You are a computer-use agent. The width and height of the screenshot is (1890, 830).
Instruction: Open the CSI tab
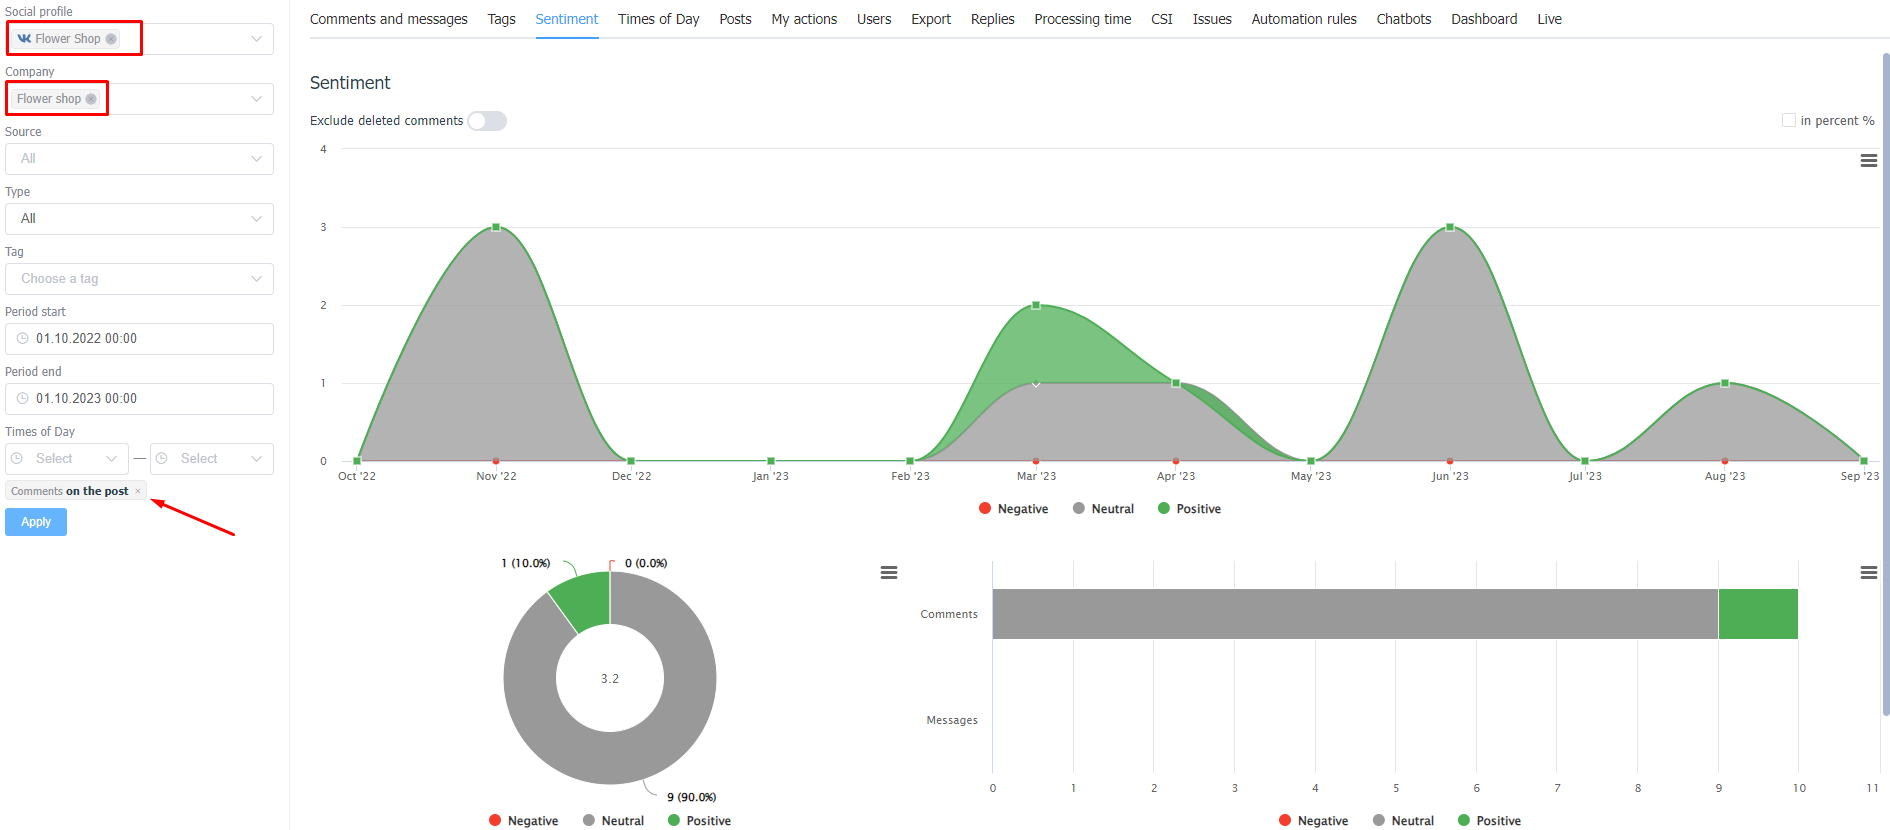tap(1162, 19)
